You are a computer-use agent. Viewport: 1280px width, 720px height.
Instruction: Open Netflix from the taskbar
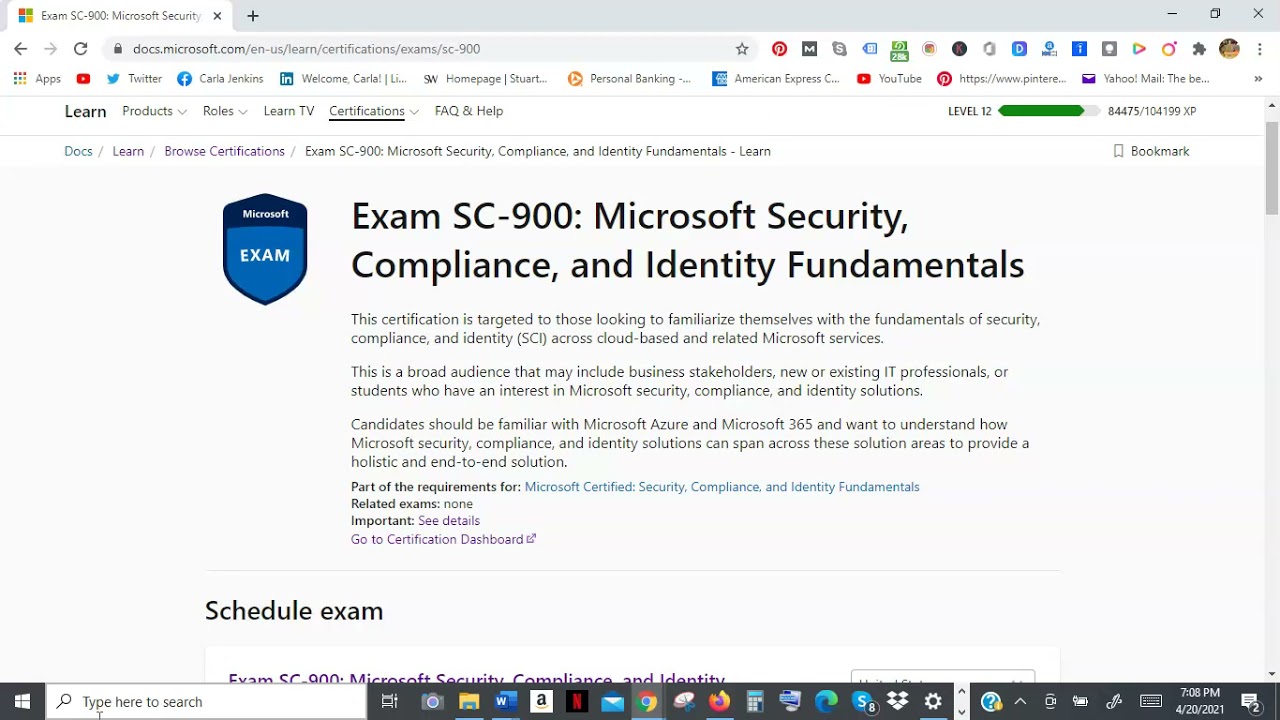pos(577,702)
